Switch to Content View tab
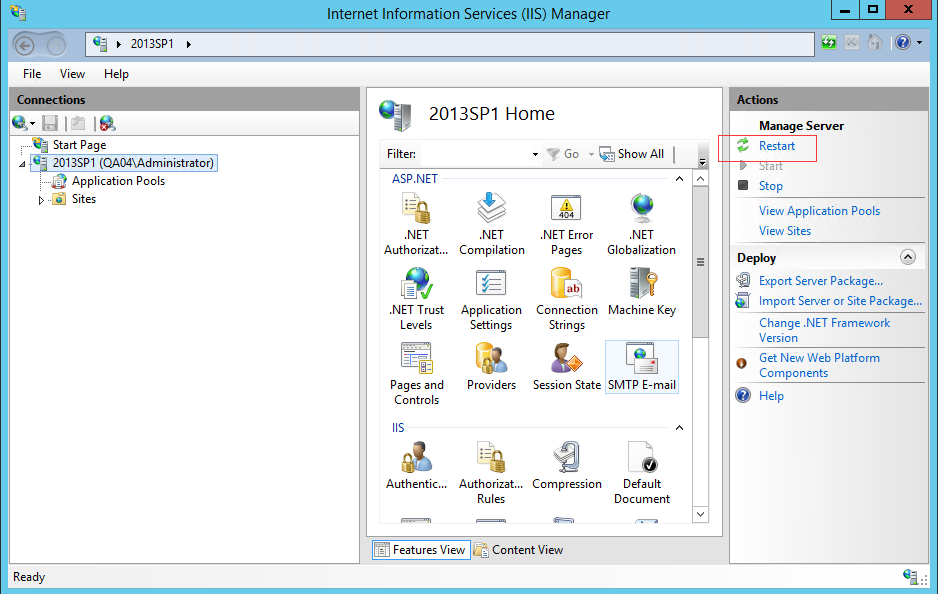Image resolution: width=938 pixels, height=594 pixels. [x=517, y=549]
